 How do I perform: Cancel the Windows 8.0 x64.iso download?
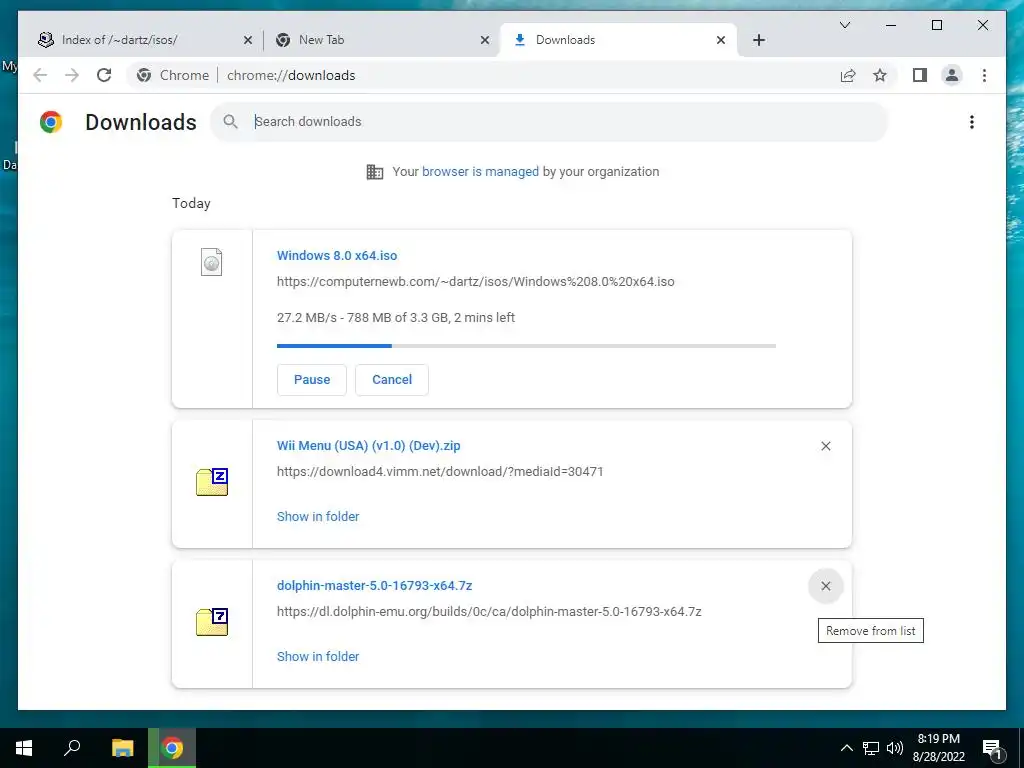pos(392,379)
